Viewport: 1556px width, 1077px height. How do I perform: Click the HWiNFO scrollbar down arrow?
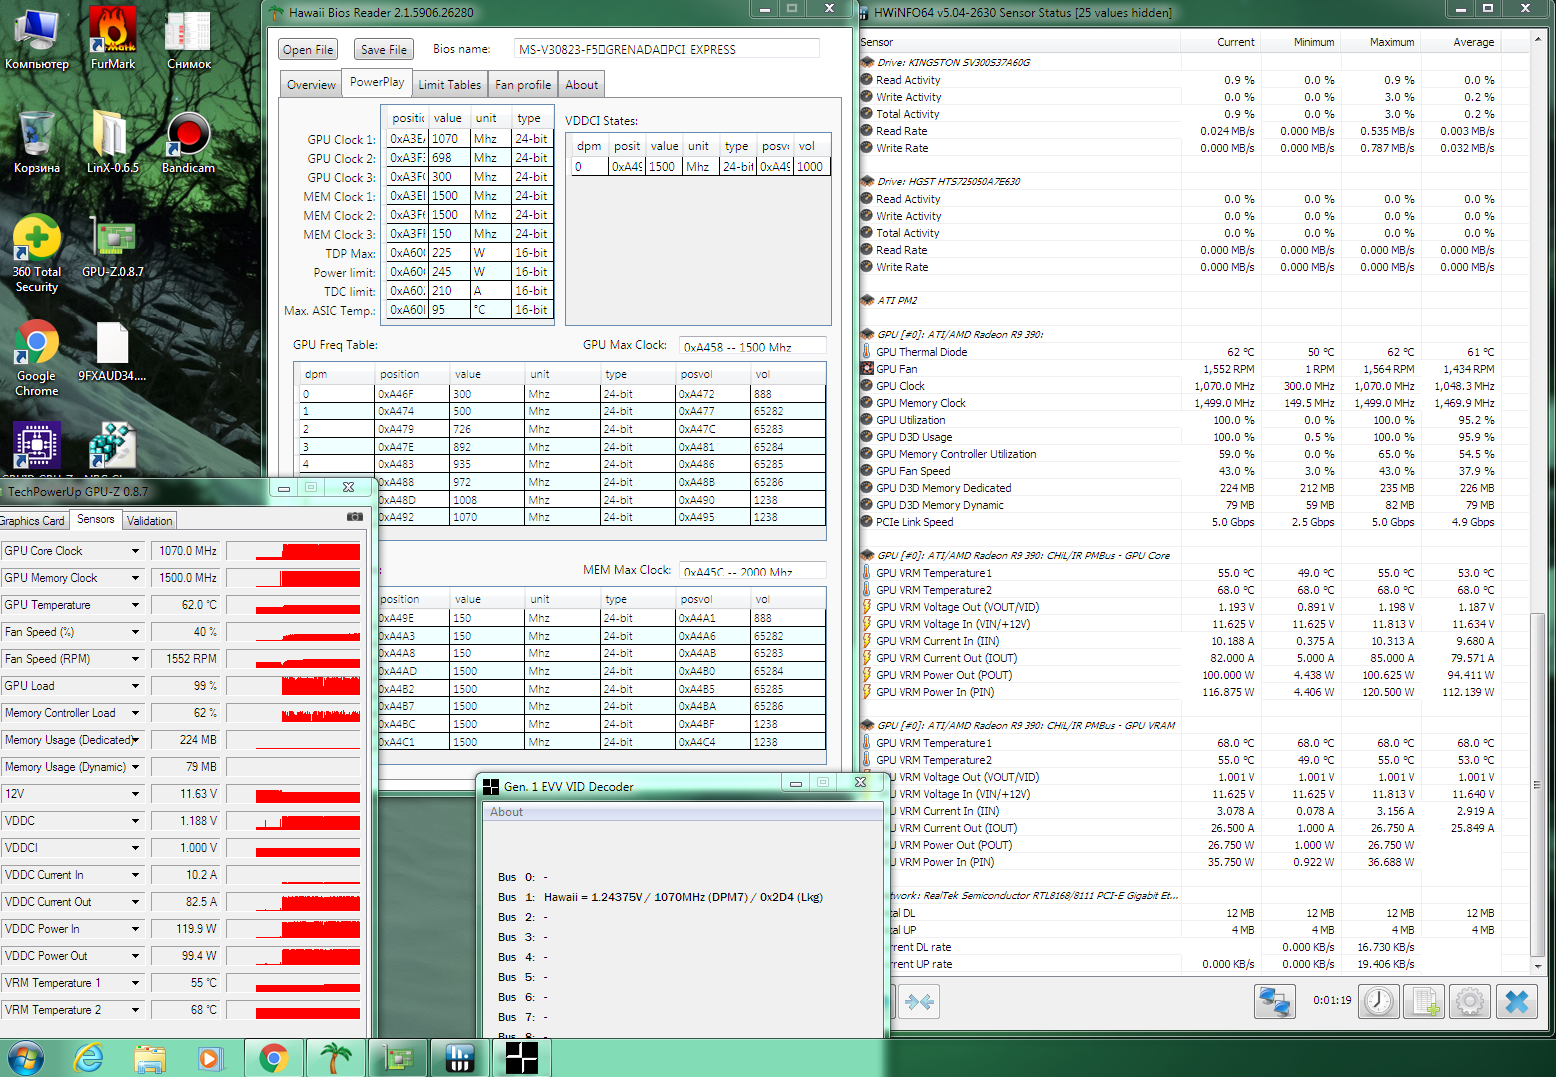(1538, 967)
